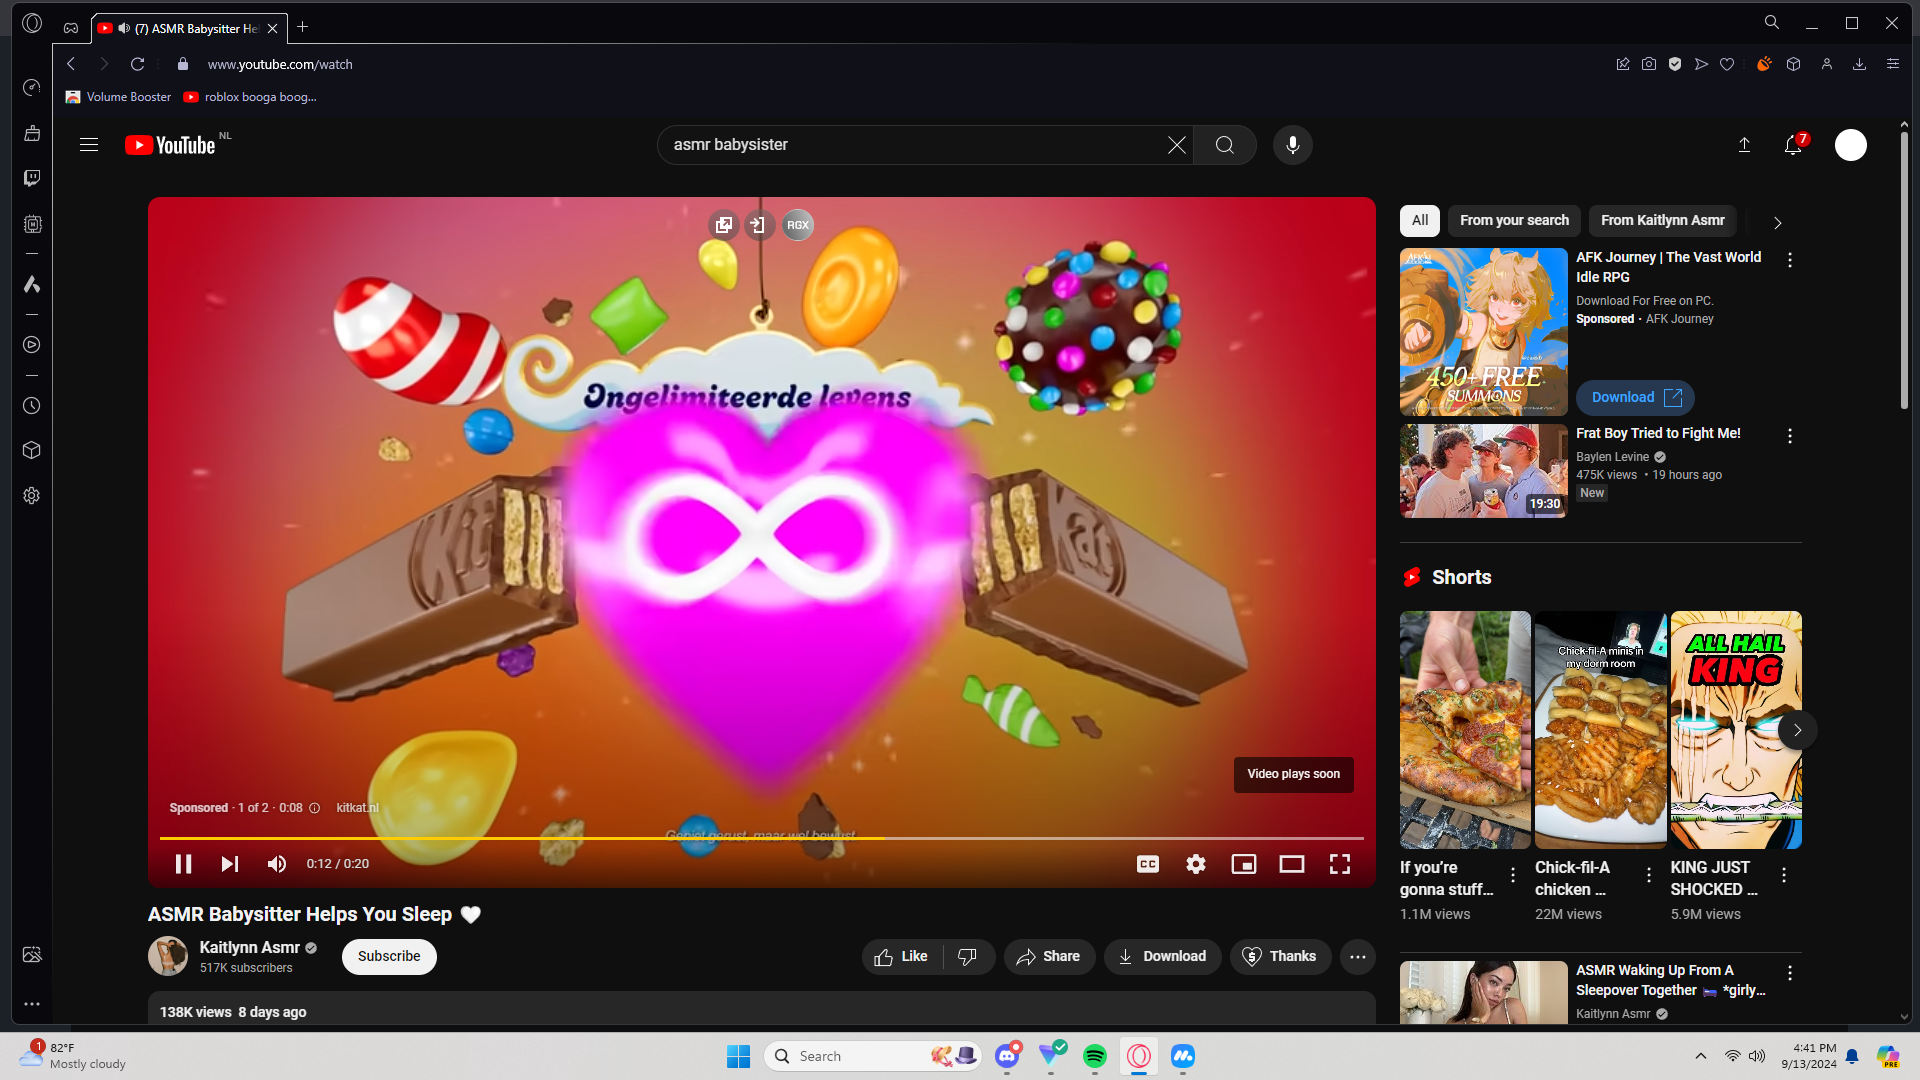Open History in the Opera sidebar
Image resolution: width=1920 pixels, height=1080 pixels.
32,406
